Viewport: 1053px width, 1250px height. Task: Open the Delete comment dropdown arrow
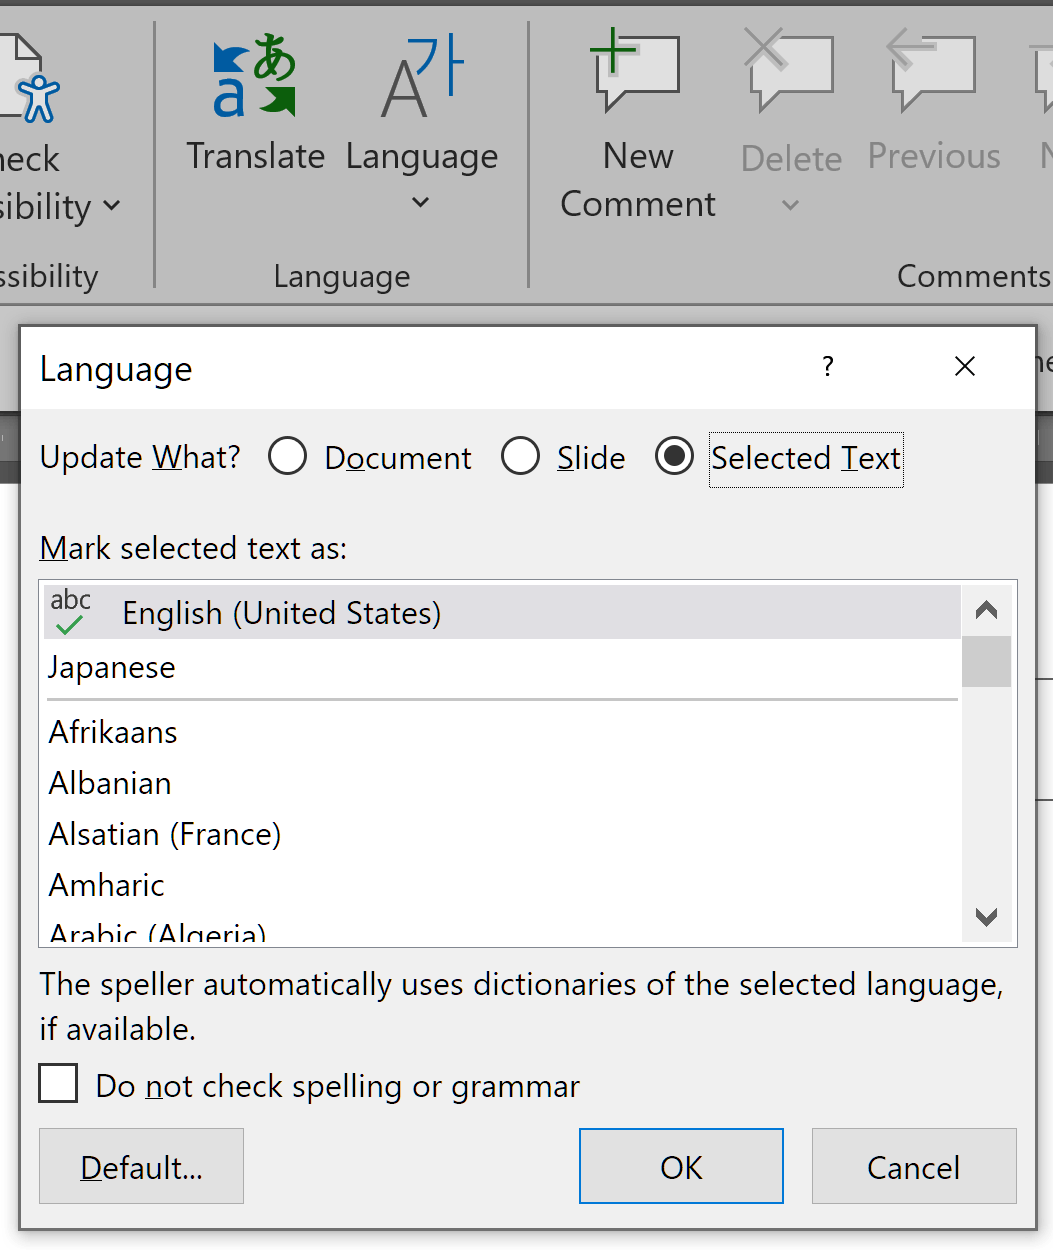[789, 205]
